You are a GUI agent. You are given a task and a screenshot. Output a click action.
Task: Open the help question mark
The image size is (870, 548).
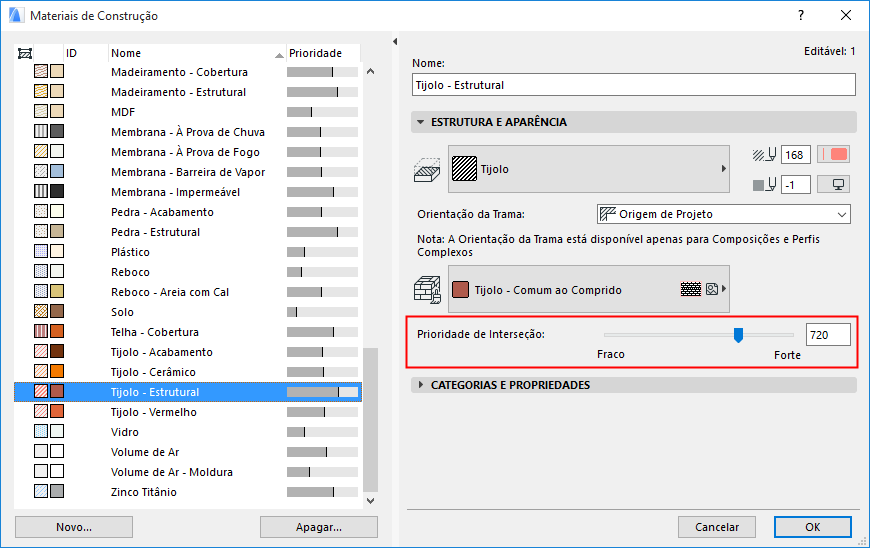coord(801,16)
